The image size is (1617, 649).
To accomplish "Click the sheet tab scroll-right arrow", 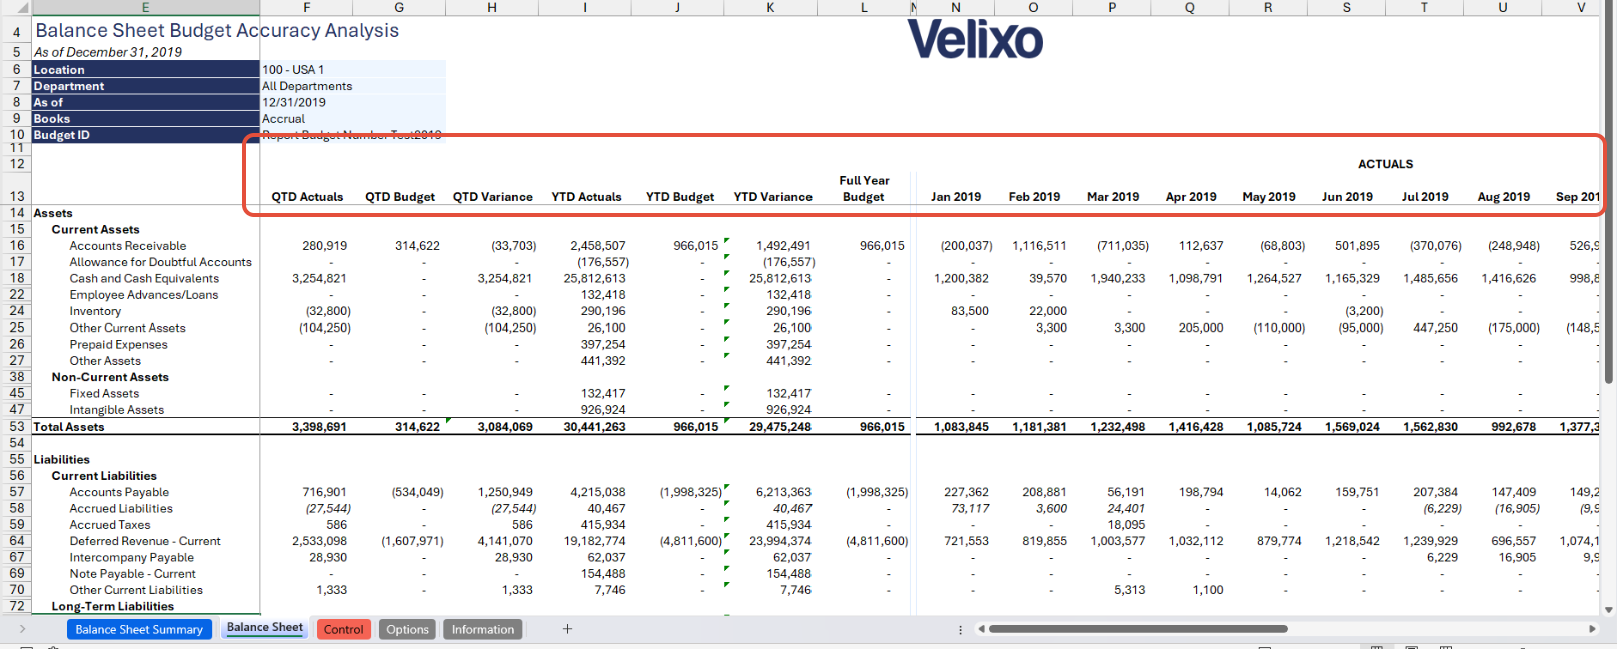I will coord(22,629).
